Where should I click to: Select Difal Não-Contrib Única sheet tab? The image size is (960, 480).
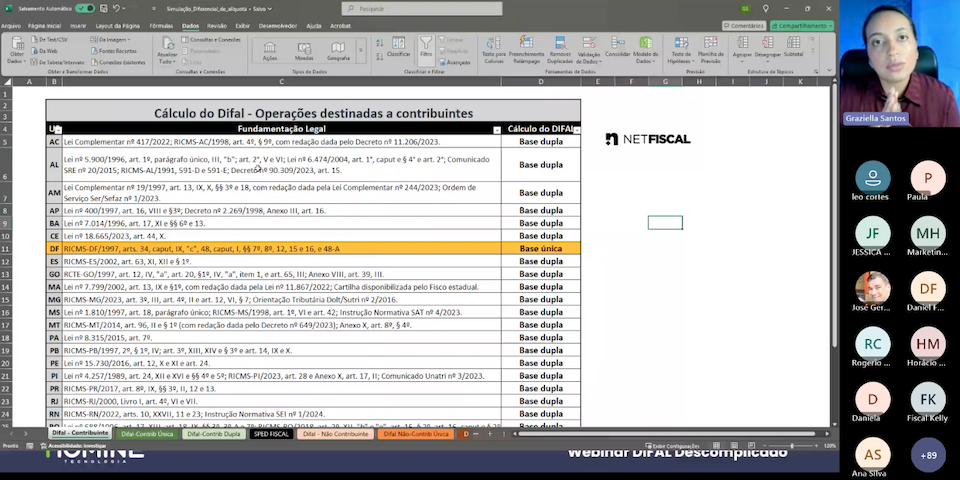point(416,434)
